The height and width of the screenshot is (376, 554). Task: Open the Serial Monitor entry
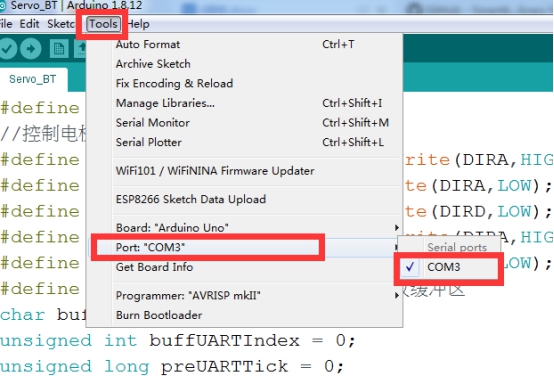(244, 123)
